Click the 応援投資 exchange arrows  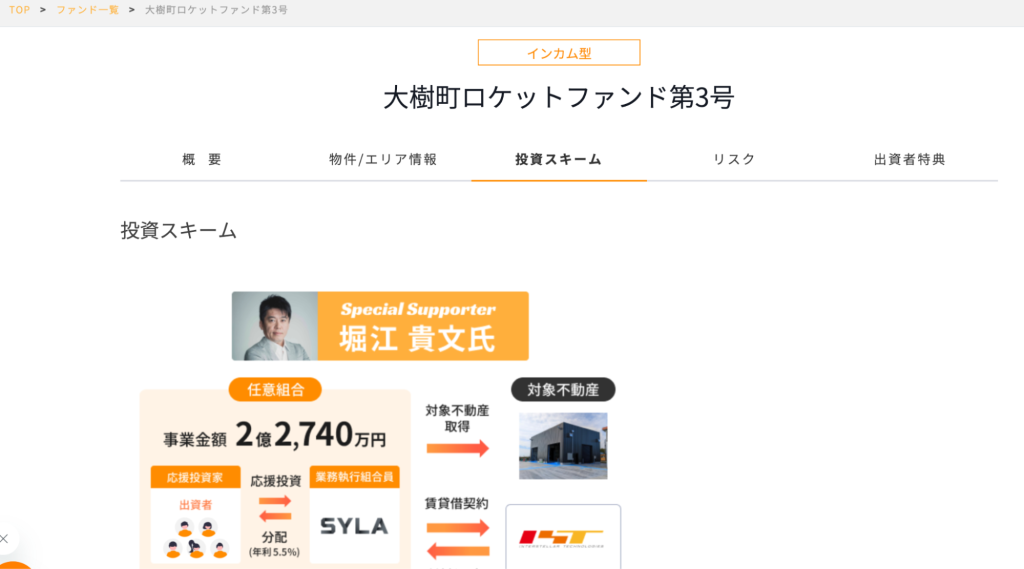coord(275,509)
